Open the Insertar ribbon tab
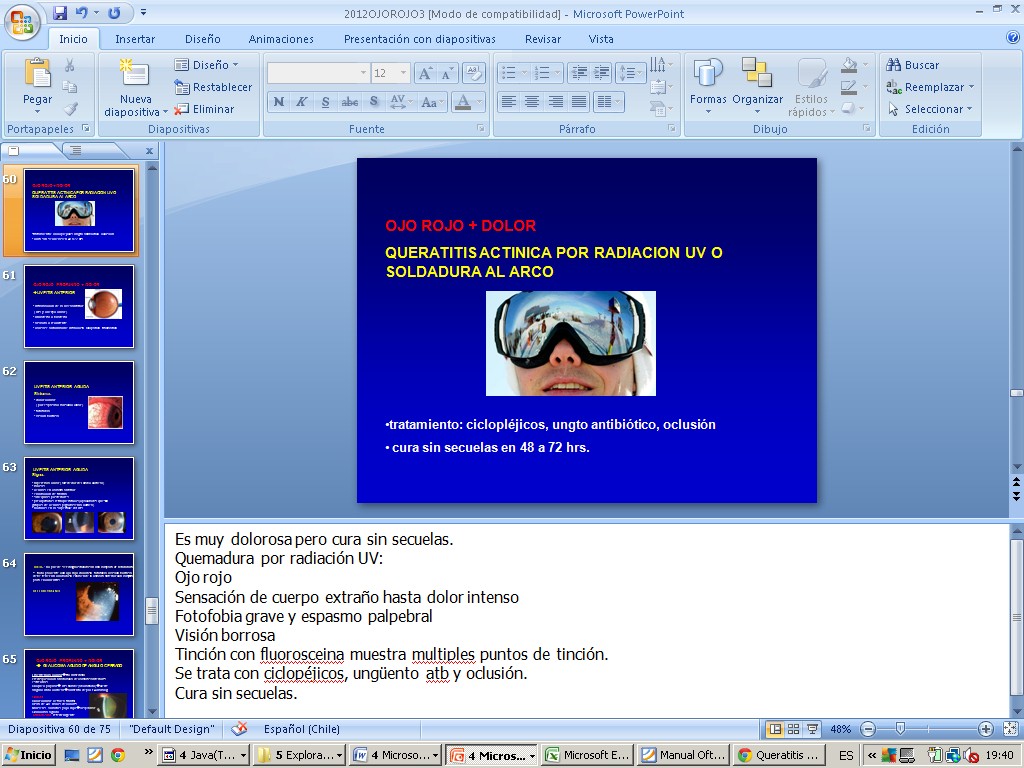Image resolution: width=1024 pixels, height=768 pixels. (135, 39)
